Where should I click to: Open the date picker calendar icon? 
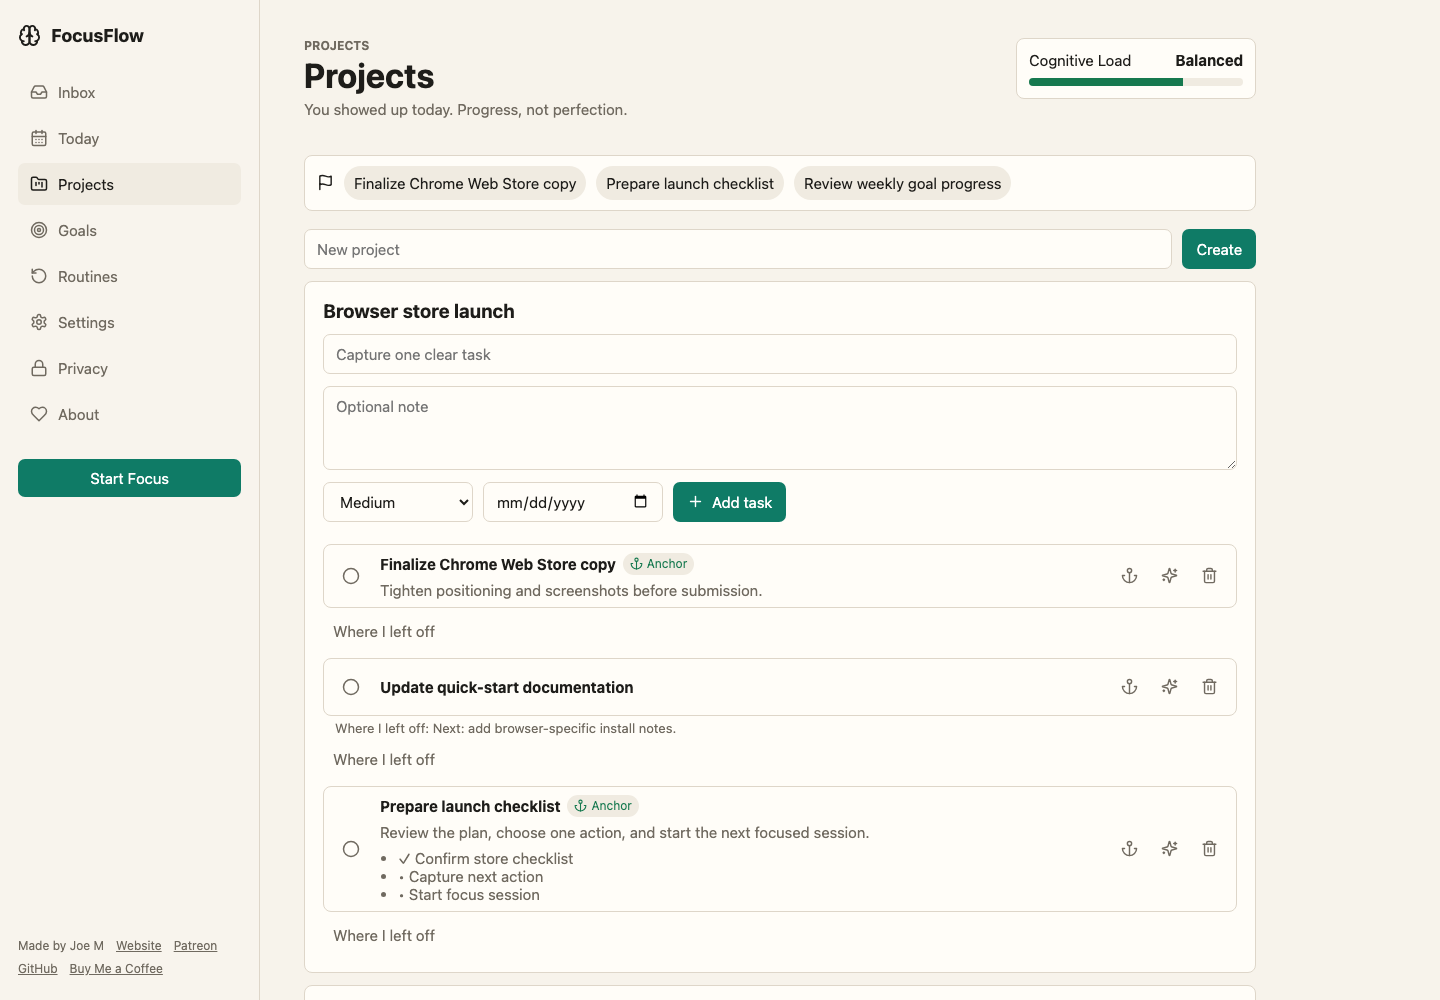pos(641,502)
